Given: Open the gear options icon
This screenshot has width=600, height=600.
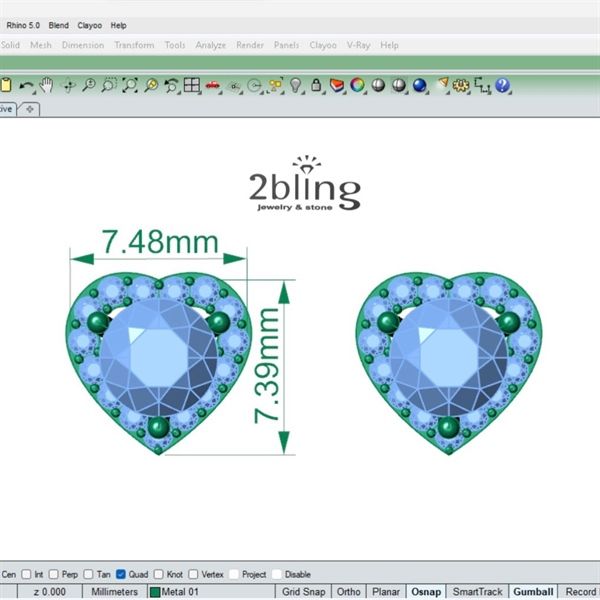Looking at the screenshot, I should [461, 86].
